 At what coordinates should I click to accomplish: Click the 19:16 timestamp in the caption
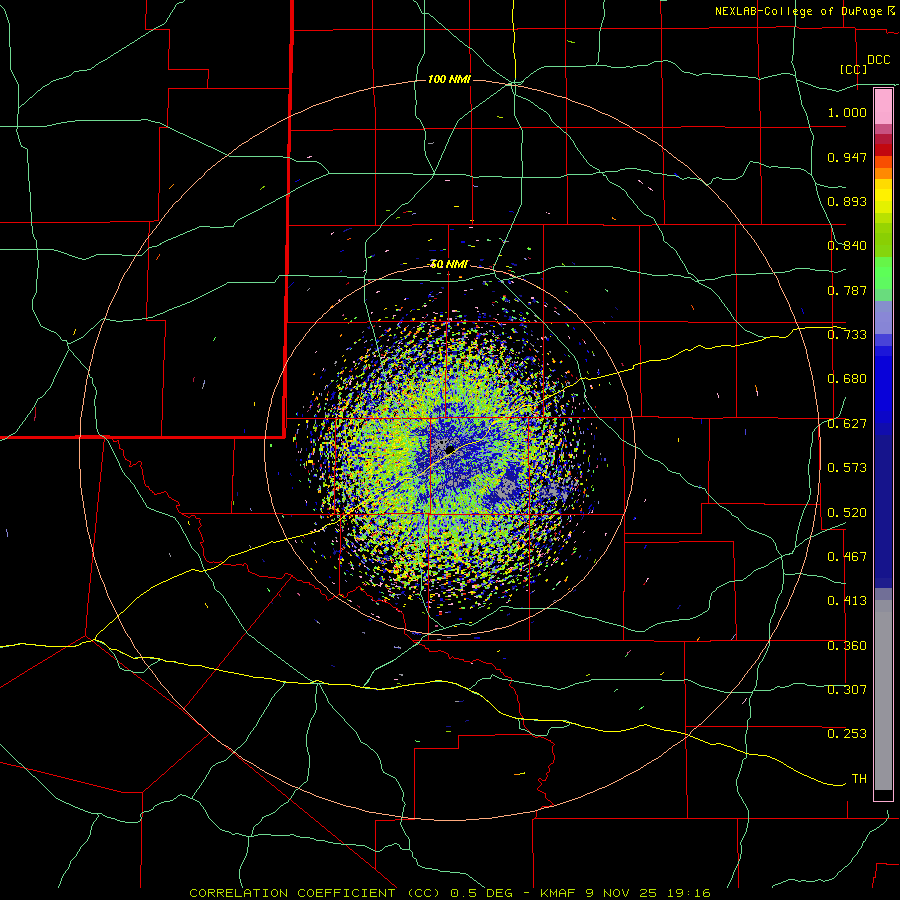click(x=689, y=893)
